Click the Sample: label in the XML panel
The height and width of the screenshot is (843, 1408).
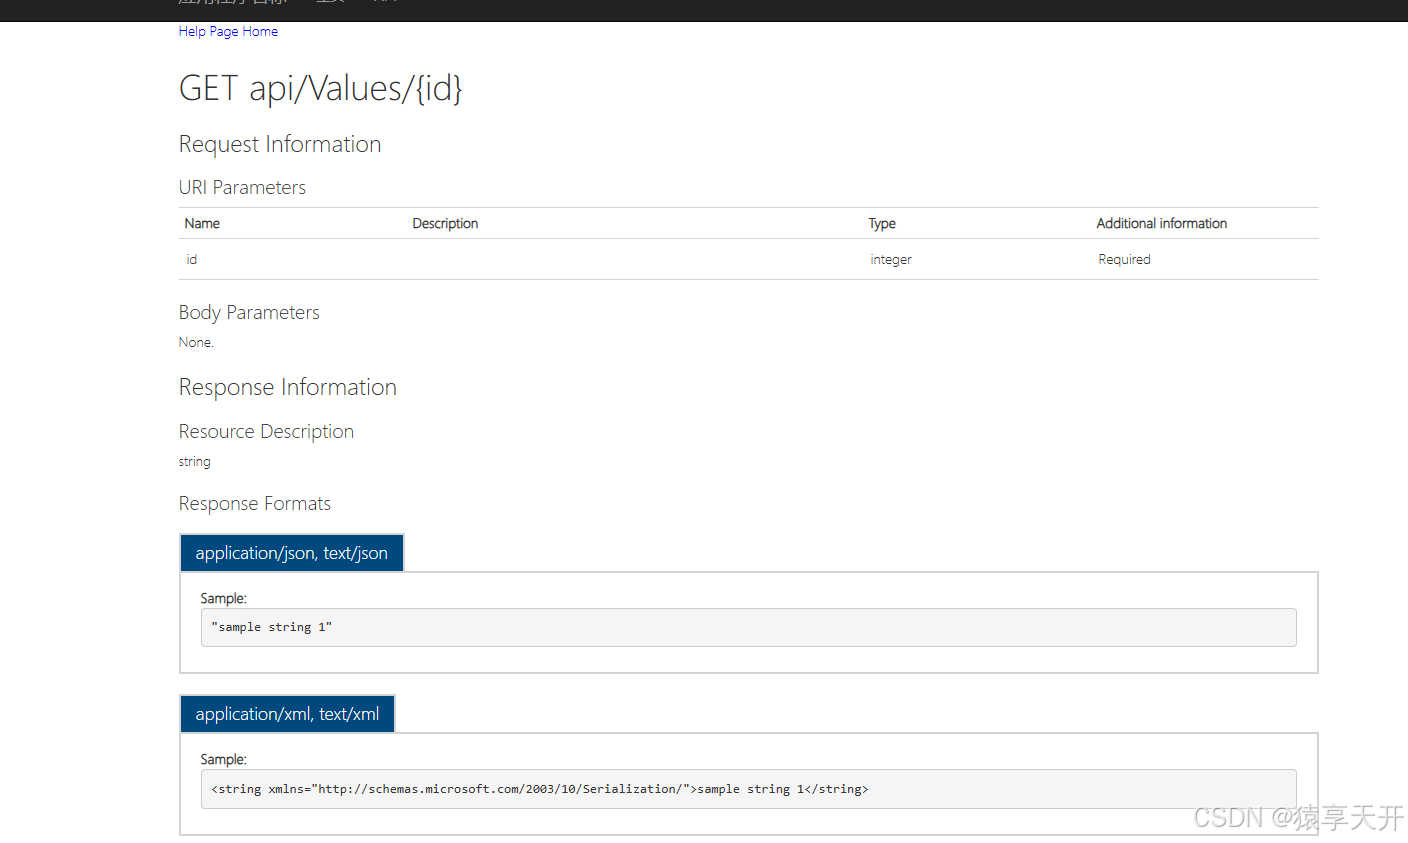pos(223,759)
